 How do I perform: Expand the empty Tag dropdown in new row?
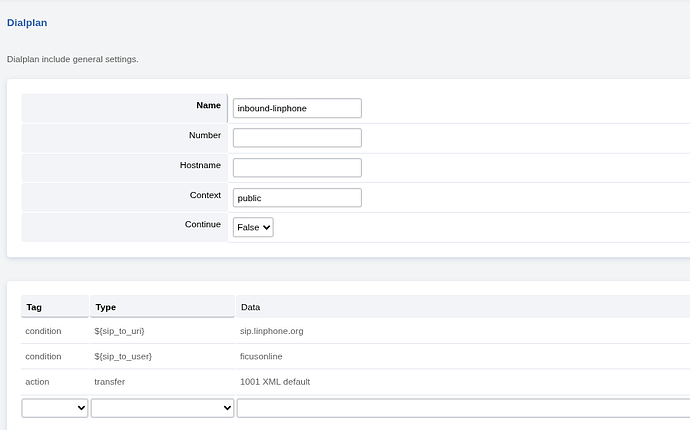point(54,408)
